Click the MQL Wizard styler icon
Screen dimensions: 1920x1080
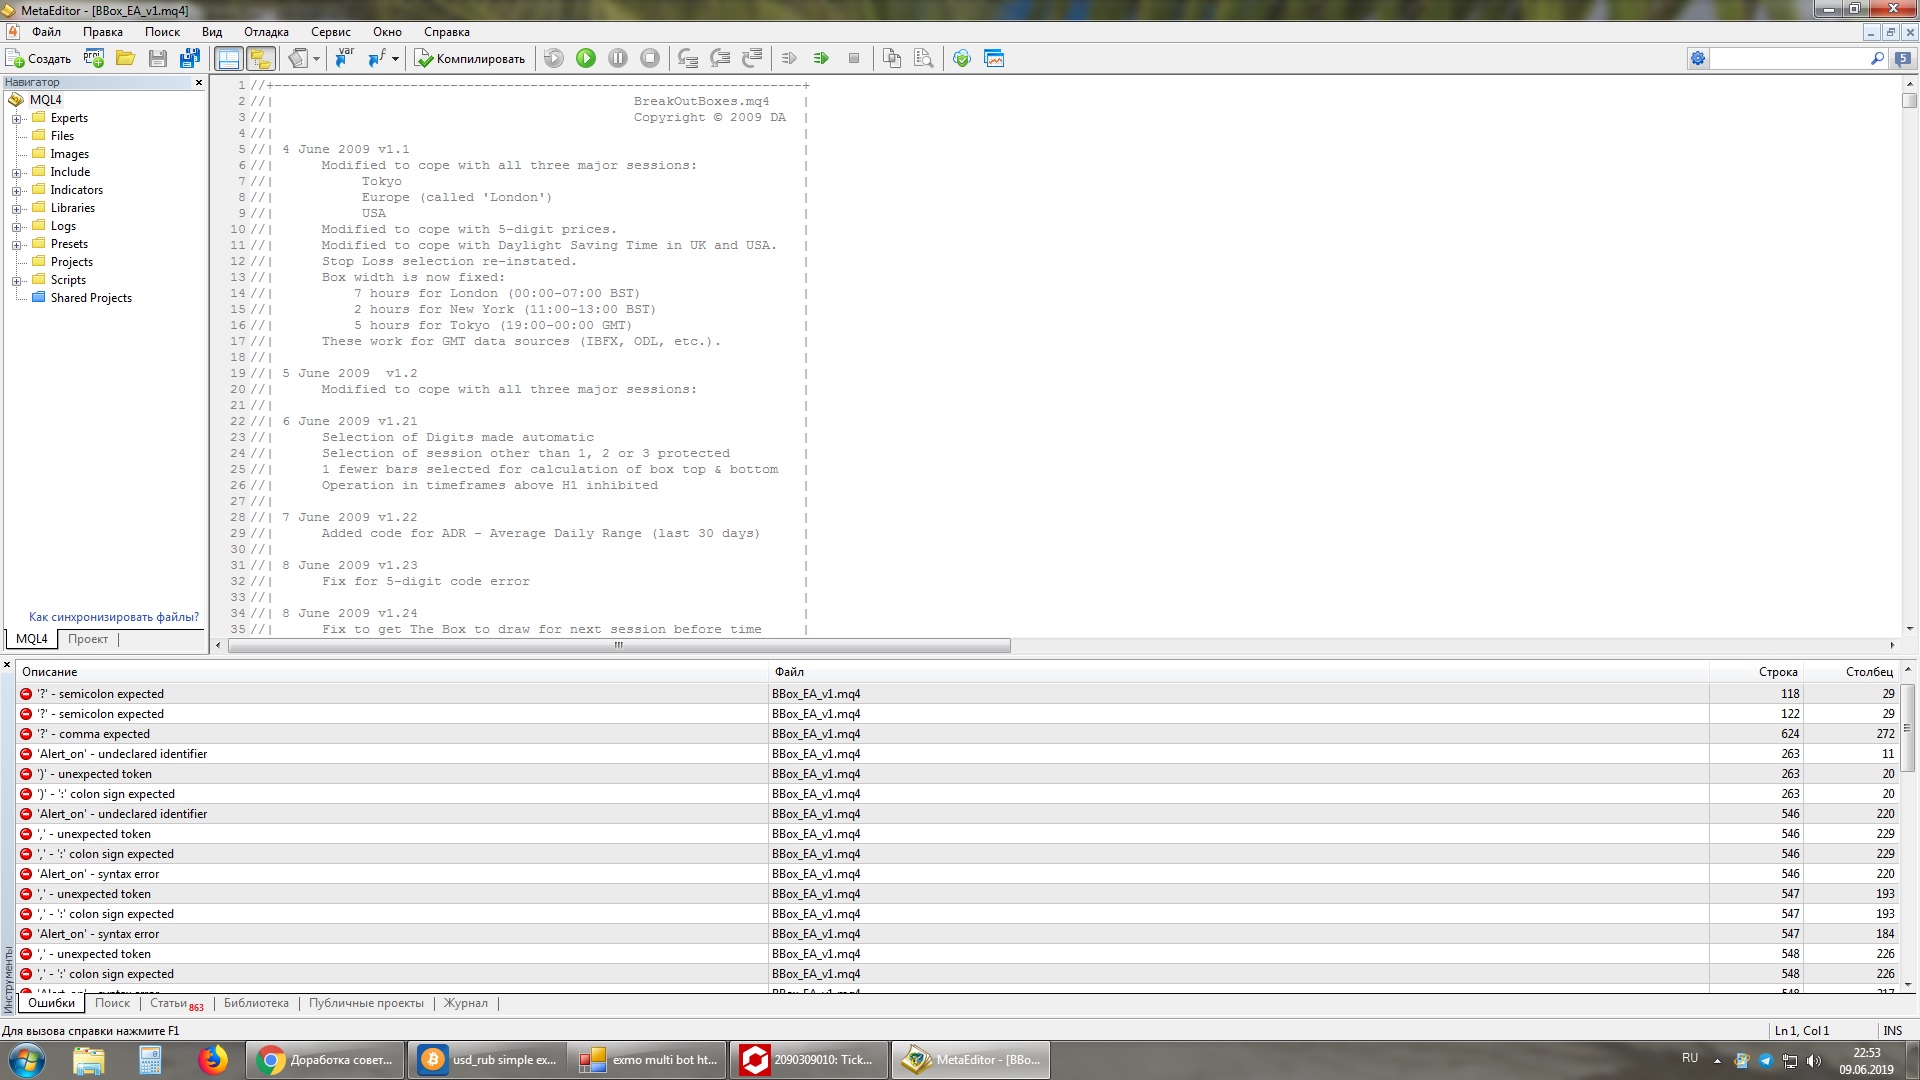tap(298, 58)
